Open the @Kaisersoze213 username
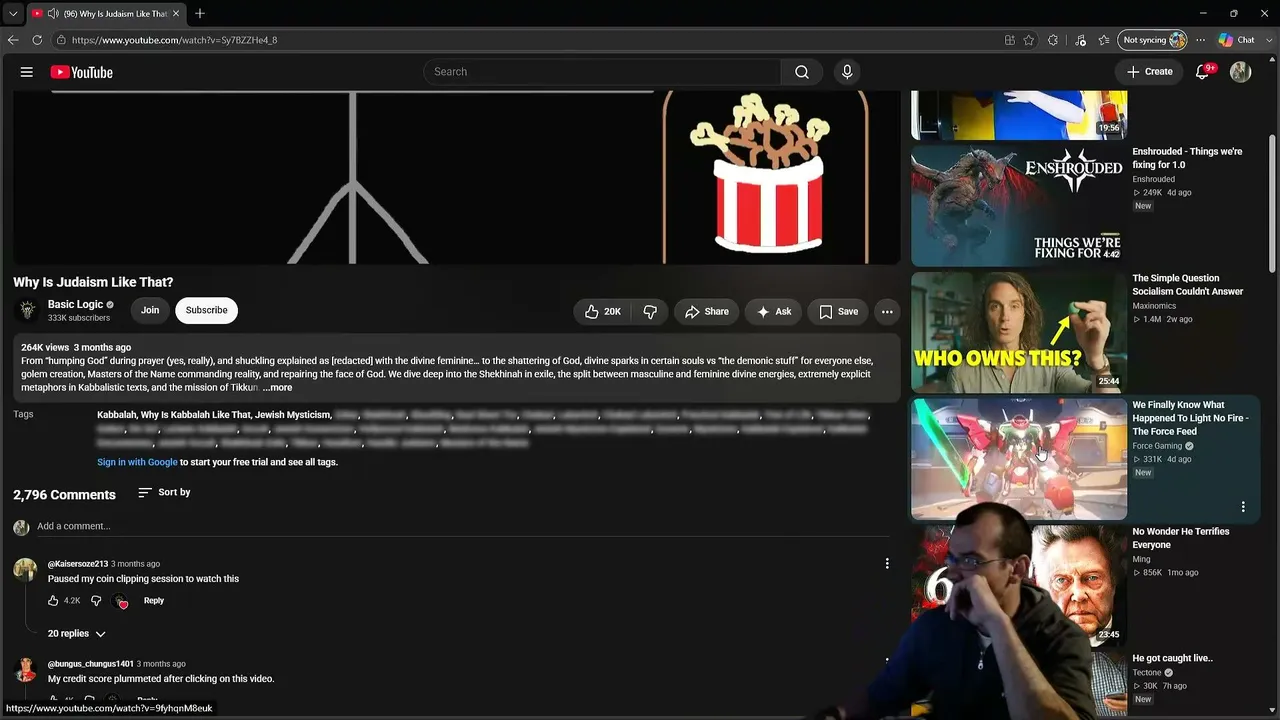Image resolution: width=1280 pixels, height=720 pixels. [77, 564]
